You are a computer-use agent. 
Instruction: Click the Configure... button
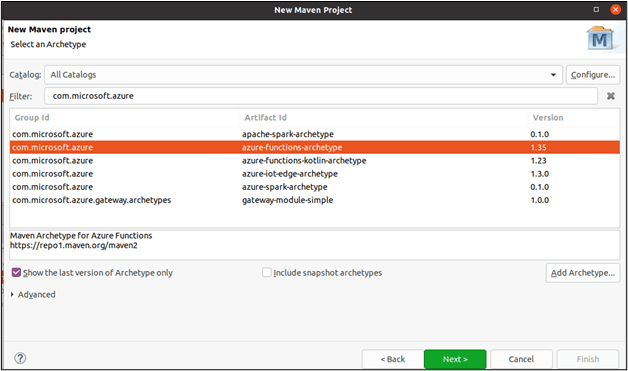[593, 75]
